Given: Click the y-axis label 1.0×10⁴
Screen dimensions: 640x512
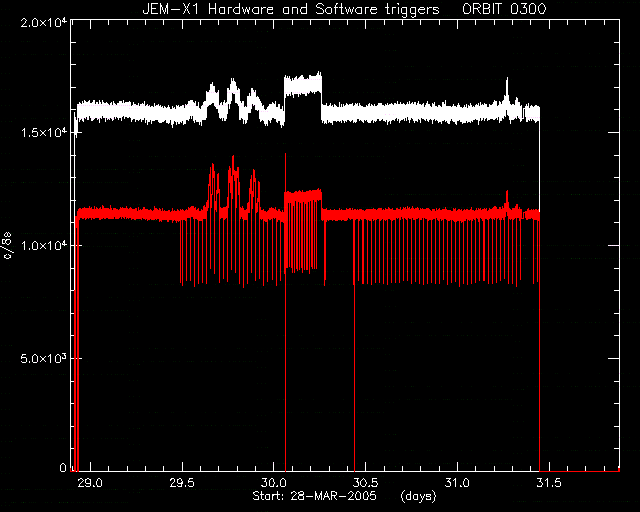Looking at the screenshot, I should 44,245.
